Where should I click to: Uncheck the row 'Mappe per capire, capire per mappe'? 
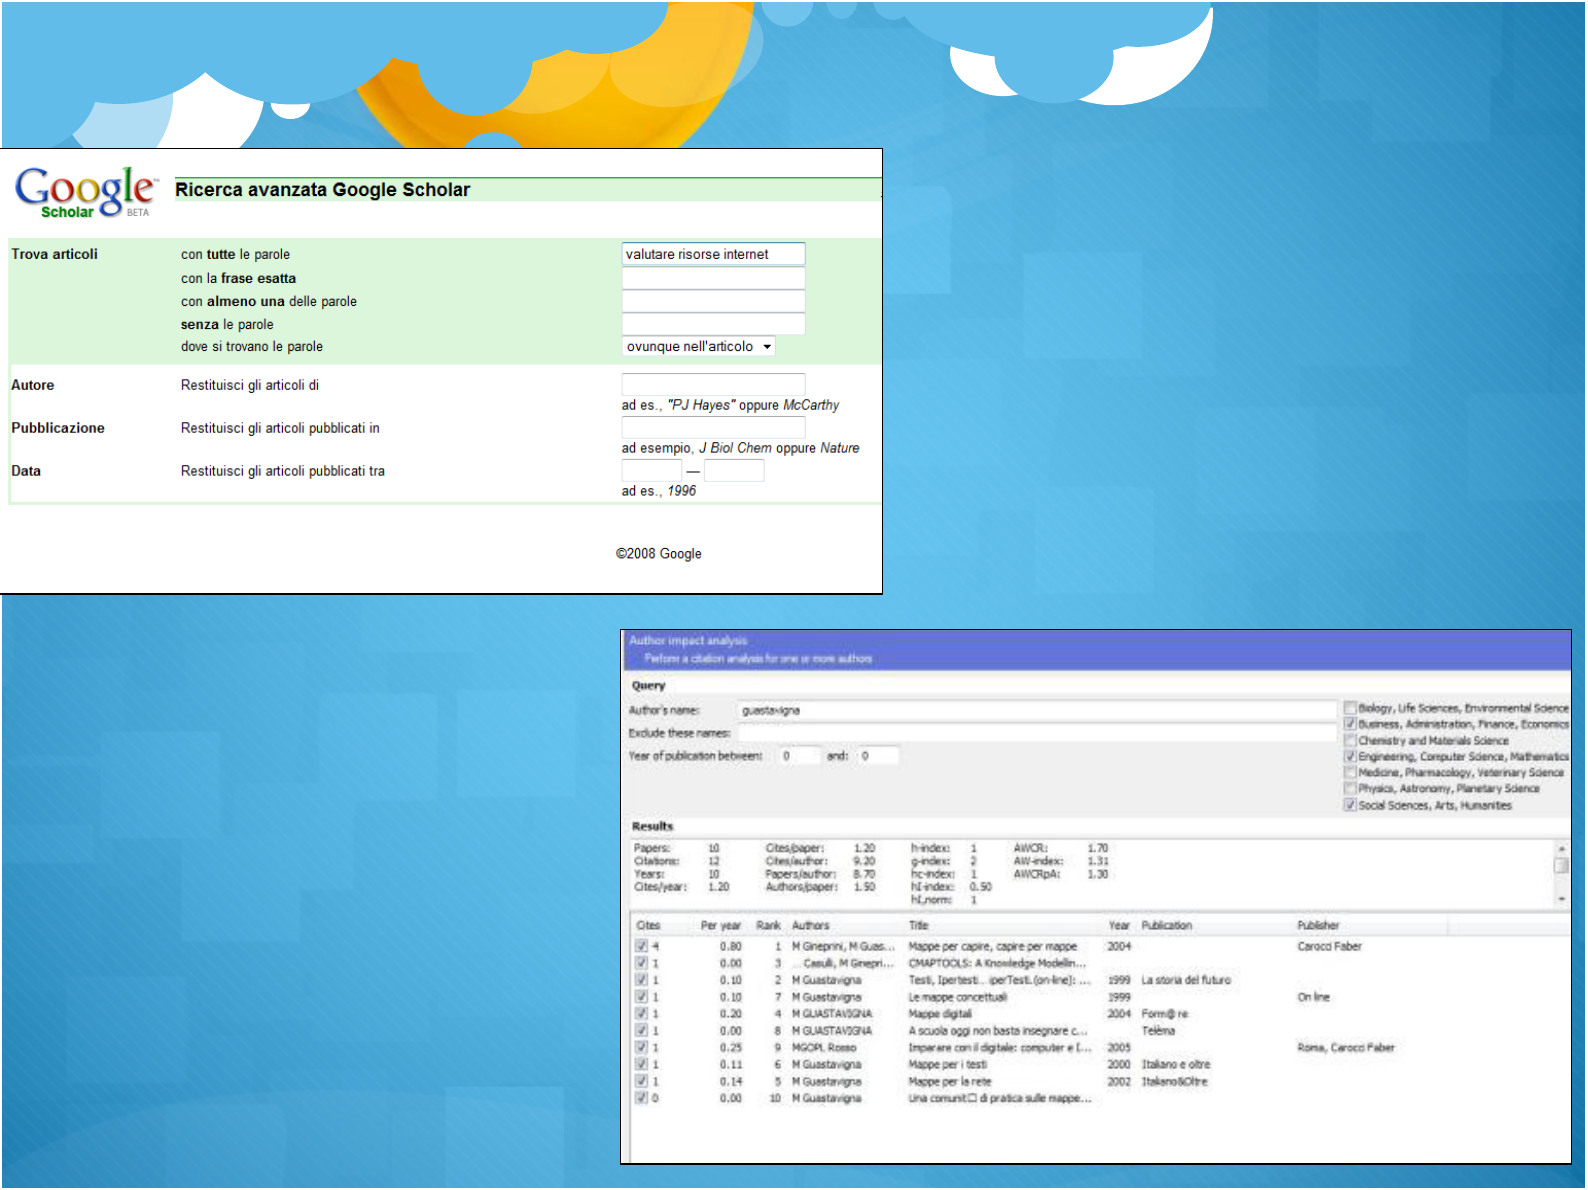642,946
